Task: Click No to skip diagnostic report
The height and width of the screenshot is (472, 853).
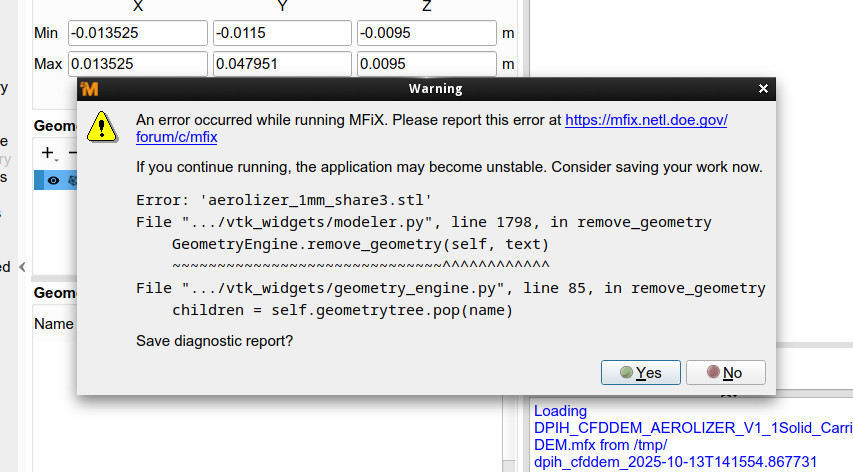Action: [x=725, y=373]
